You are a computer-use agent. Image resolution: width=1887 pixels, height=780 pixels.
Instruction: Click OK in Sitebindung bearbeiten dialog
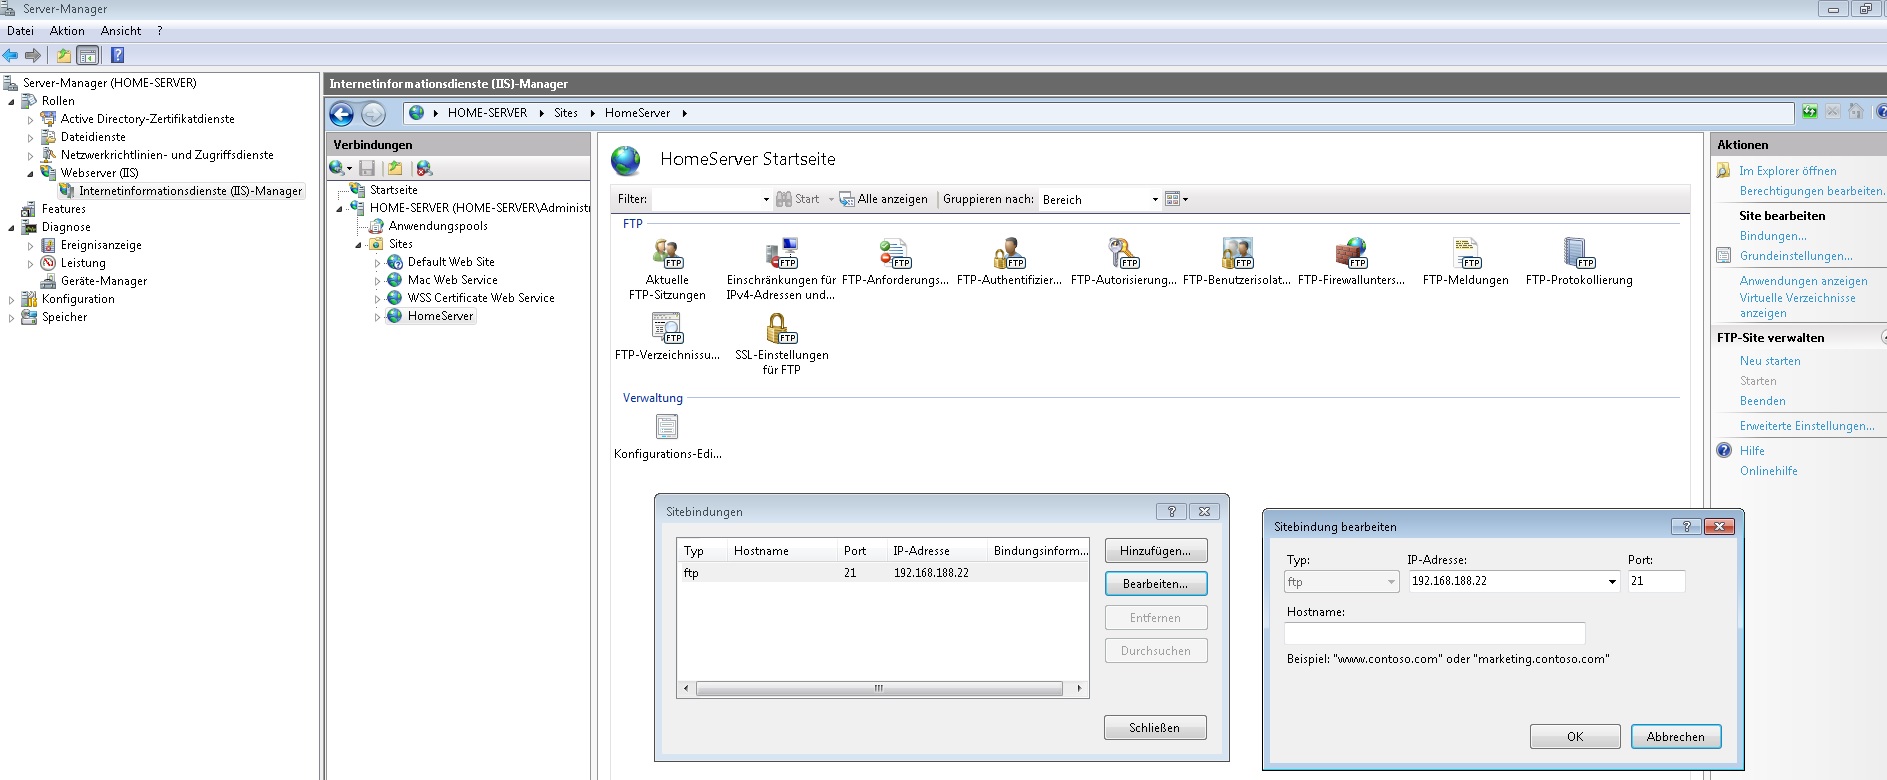tap(1575, 737)
